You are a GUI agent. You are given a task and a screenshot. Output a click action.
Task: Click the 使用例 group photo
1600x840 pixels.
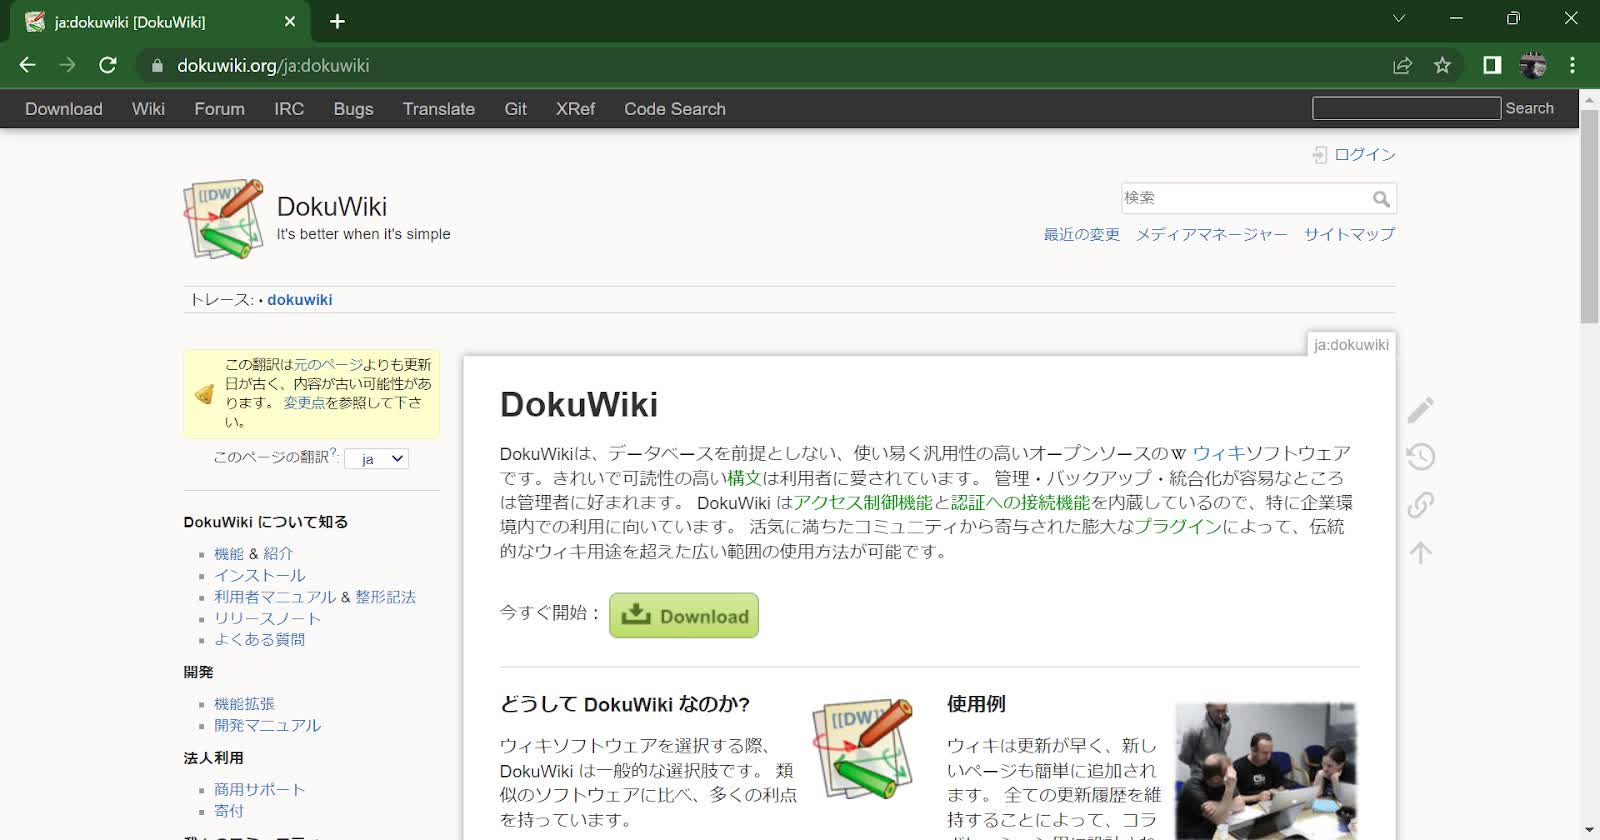coord(1266,771)
